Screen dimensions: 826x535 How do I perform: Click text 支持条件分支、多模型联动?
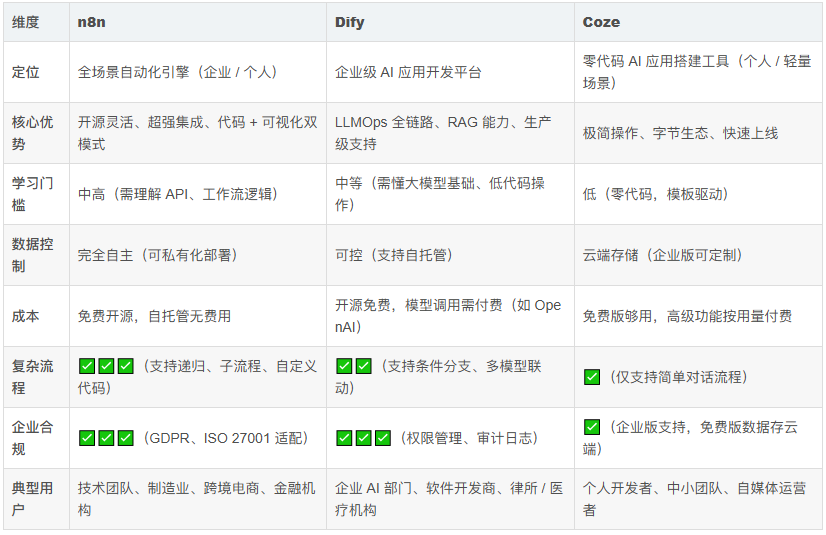(438, 377)
